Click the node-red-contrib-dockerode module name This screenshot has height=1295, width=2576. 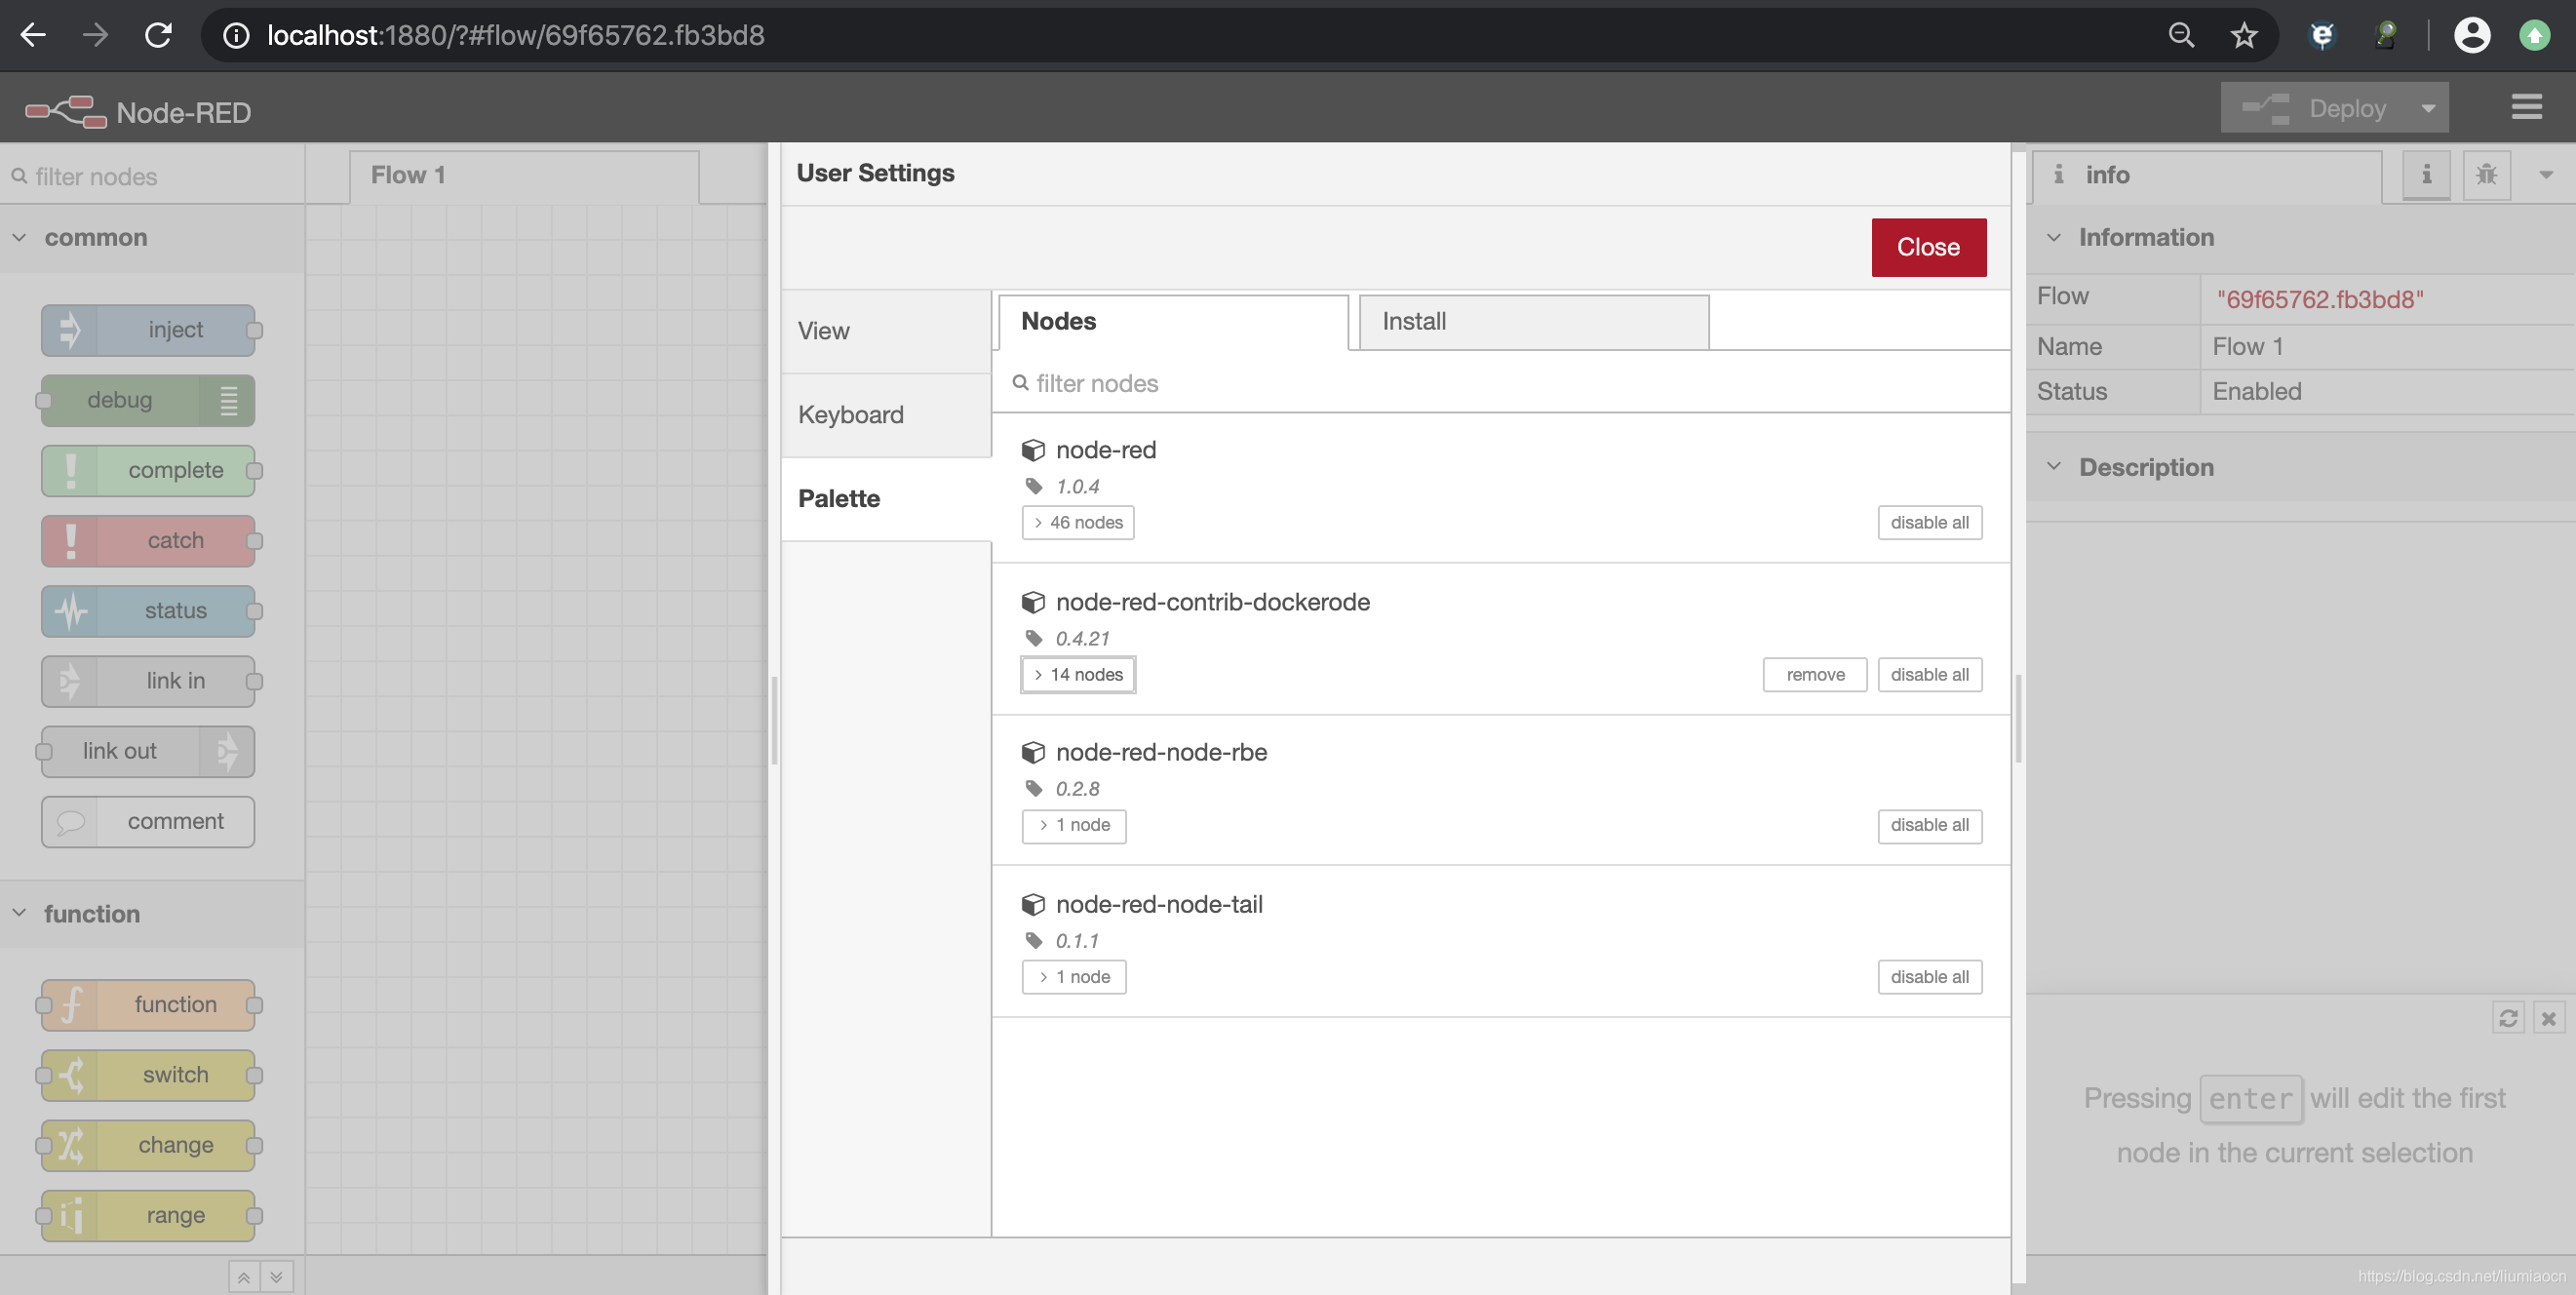coord(1212,602)
